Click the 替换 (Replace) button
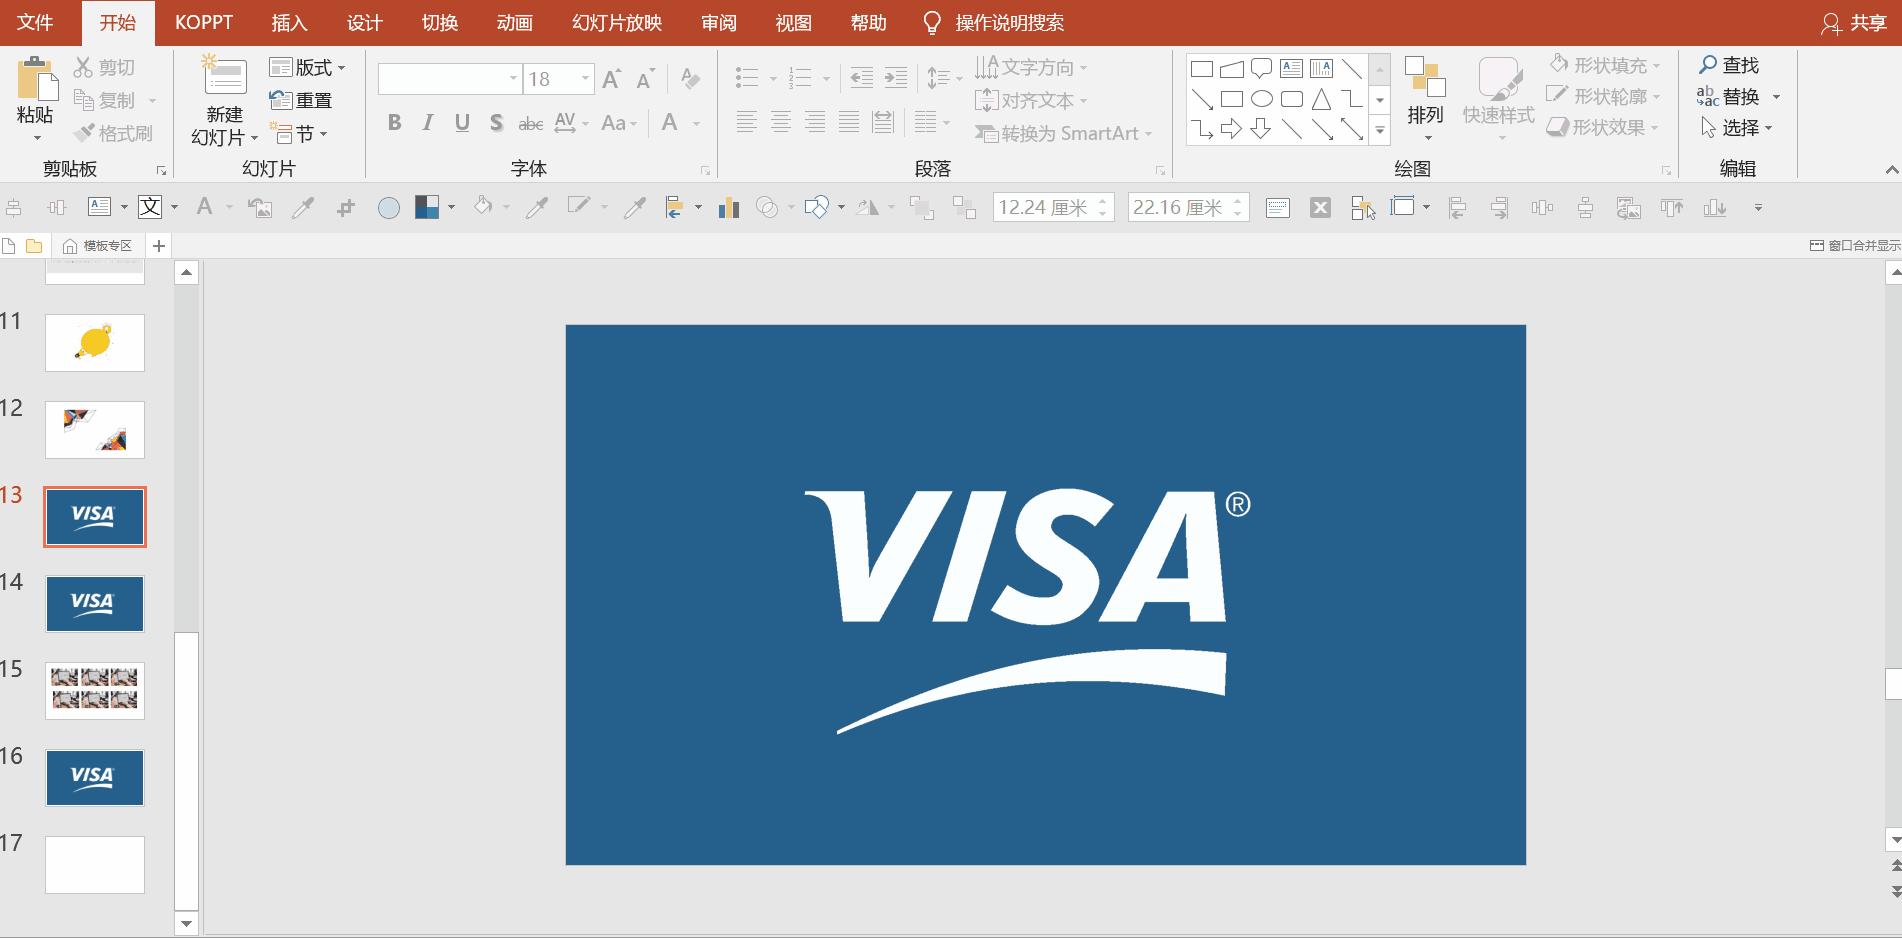This screenshot has width=1902, height=938. 1729,96
